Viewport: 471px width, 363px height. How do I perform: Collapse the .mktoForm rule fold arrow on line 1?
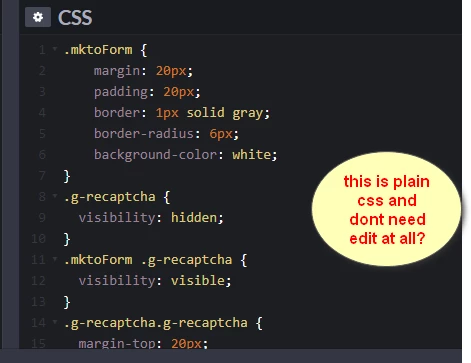point(55,49)
